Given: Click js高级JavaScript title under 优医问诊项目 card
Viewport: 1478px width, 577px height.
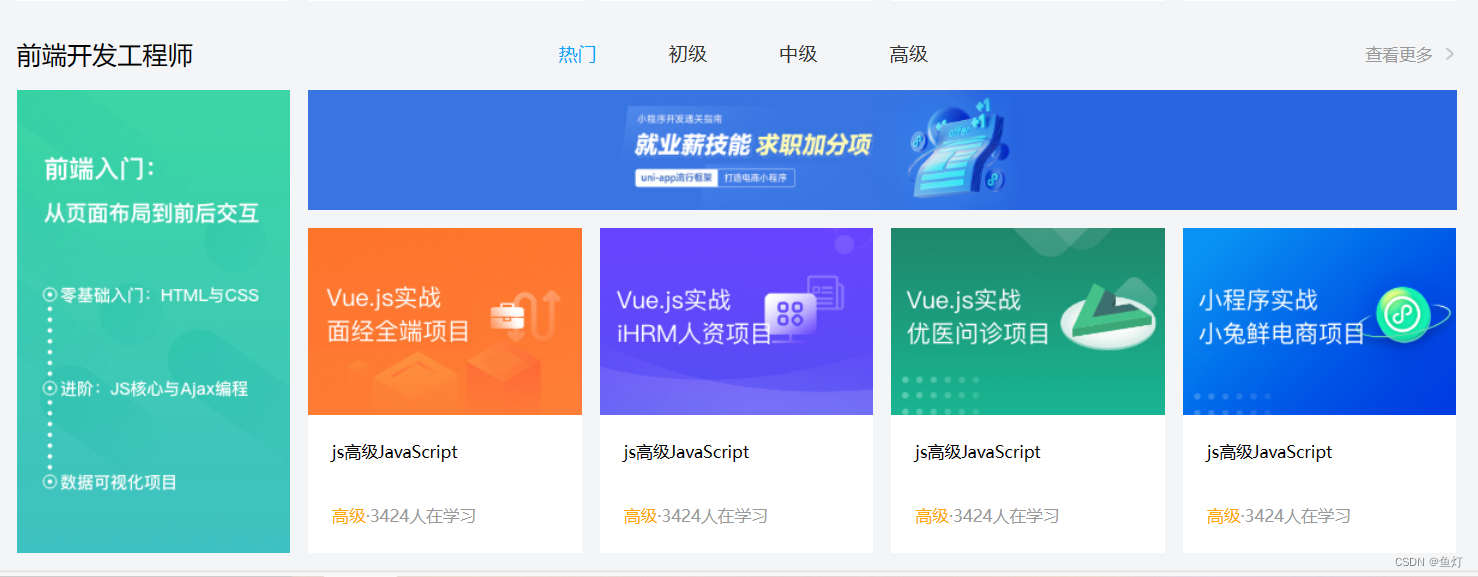Looking at the screenshot, I should click(978, 452).
